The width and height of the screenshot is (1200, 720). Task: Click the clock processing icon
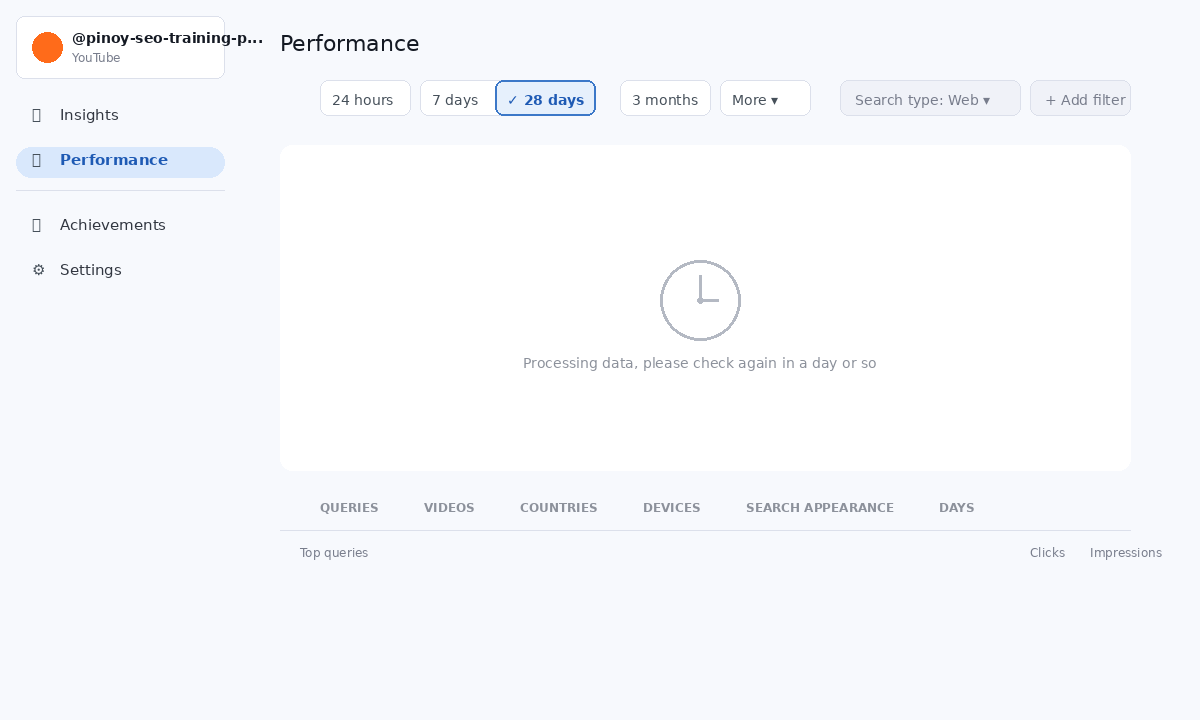click(700, 300)
